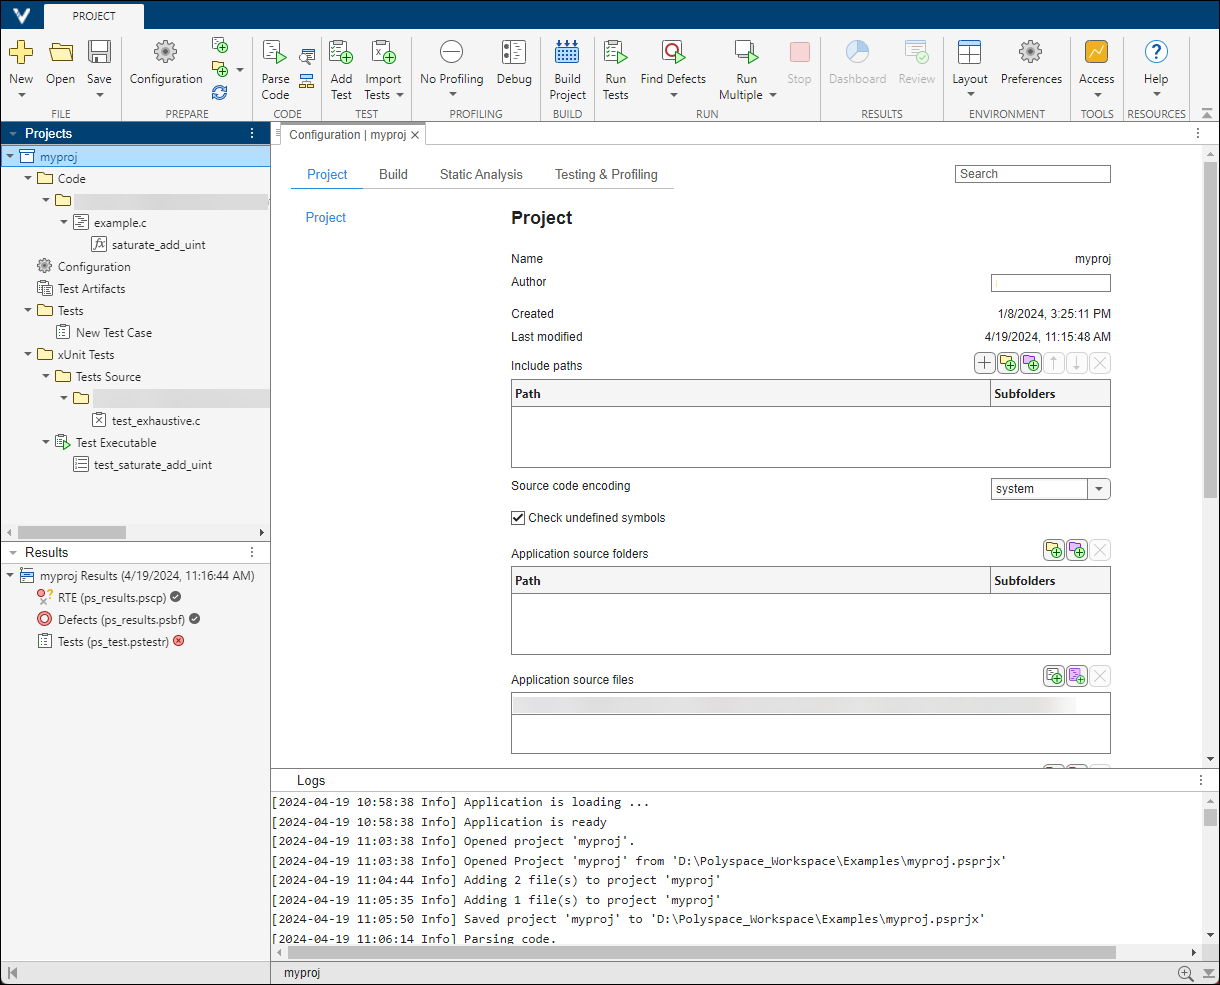Screen dimensions: 1220x985
Task: Click zoom-in magnifier in status bar
Action: (1185, 973)
